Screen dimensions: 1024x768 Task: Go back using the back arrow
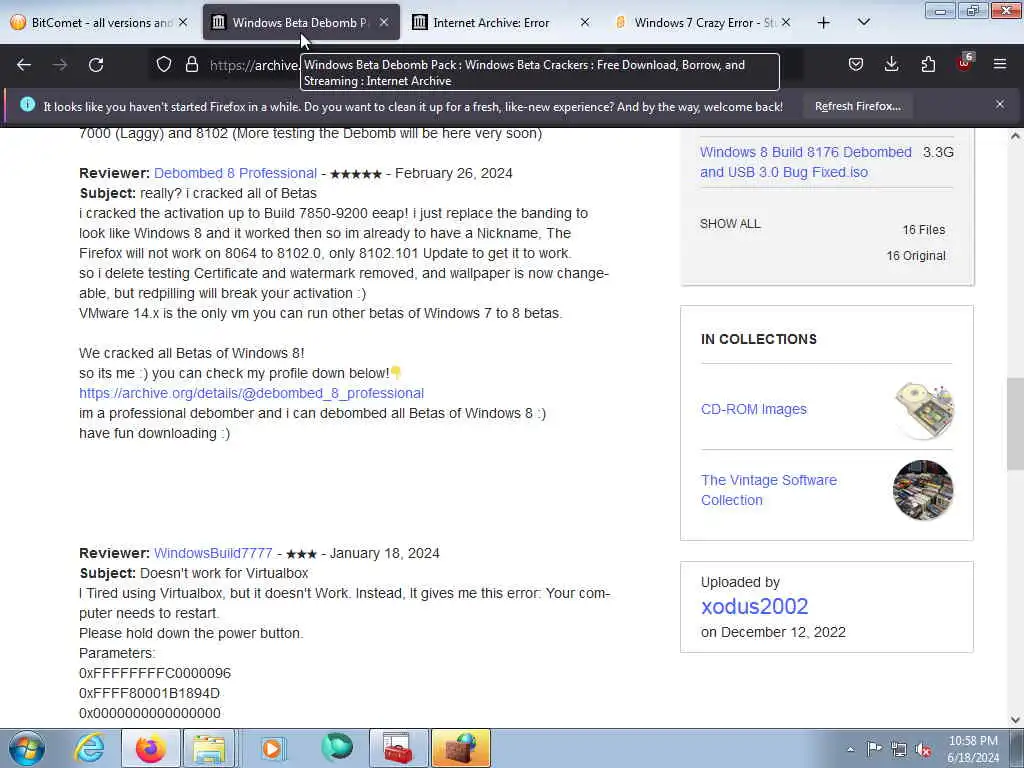coord(24,65)
